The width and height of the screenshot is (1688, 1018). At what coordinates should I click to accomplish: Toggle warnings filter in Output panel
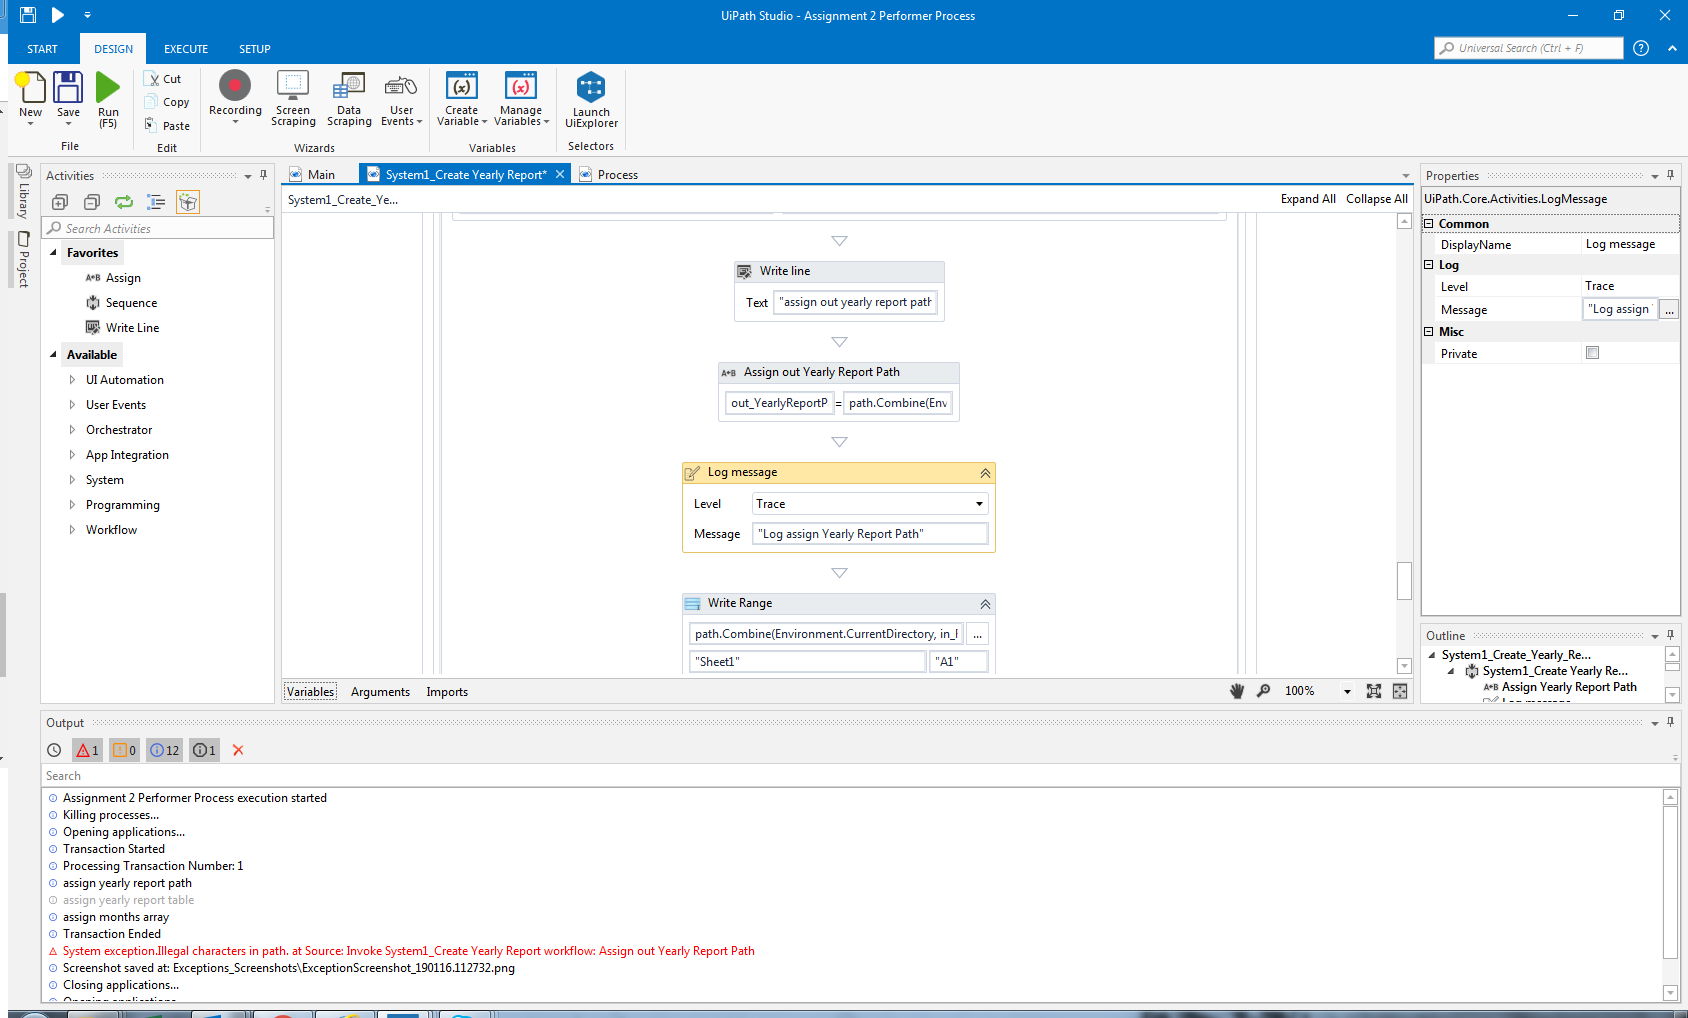point(124,749)
